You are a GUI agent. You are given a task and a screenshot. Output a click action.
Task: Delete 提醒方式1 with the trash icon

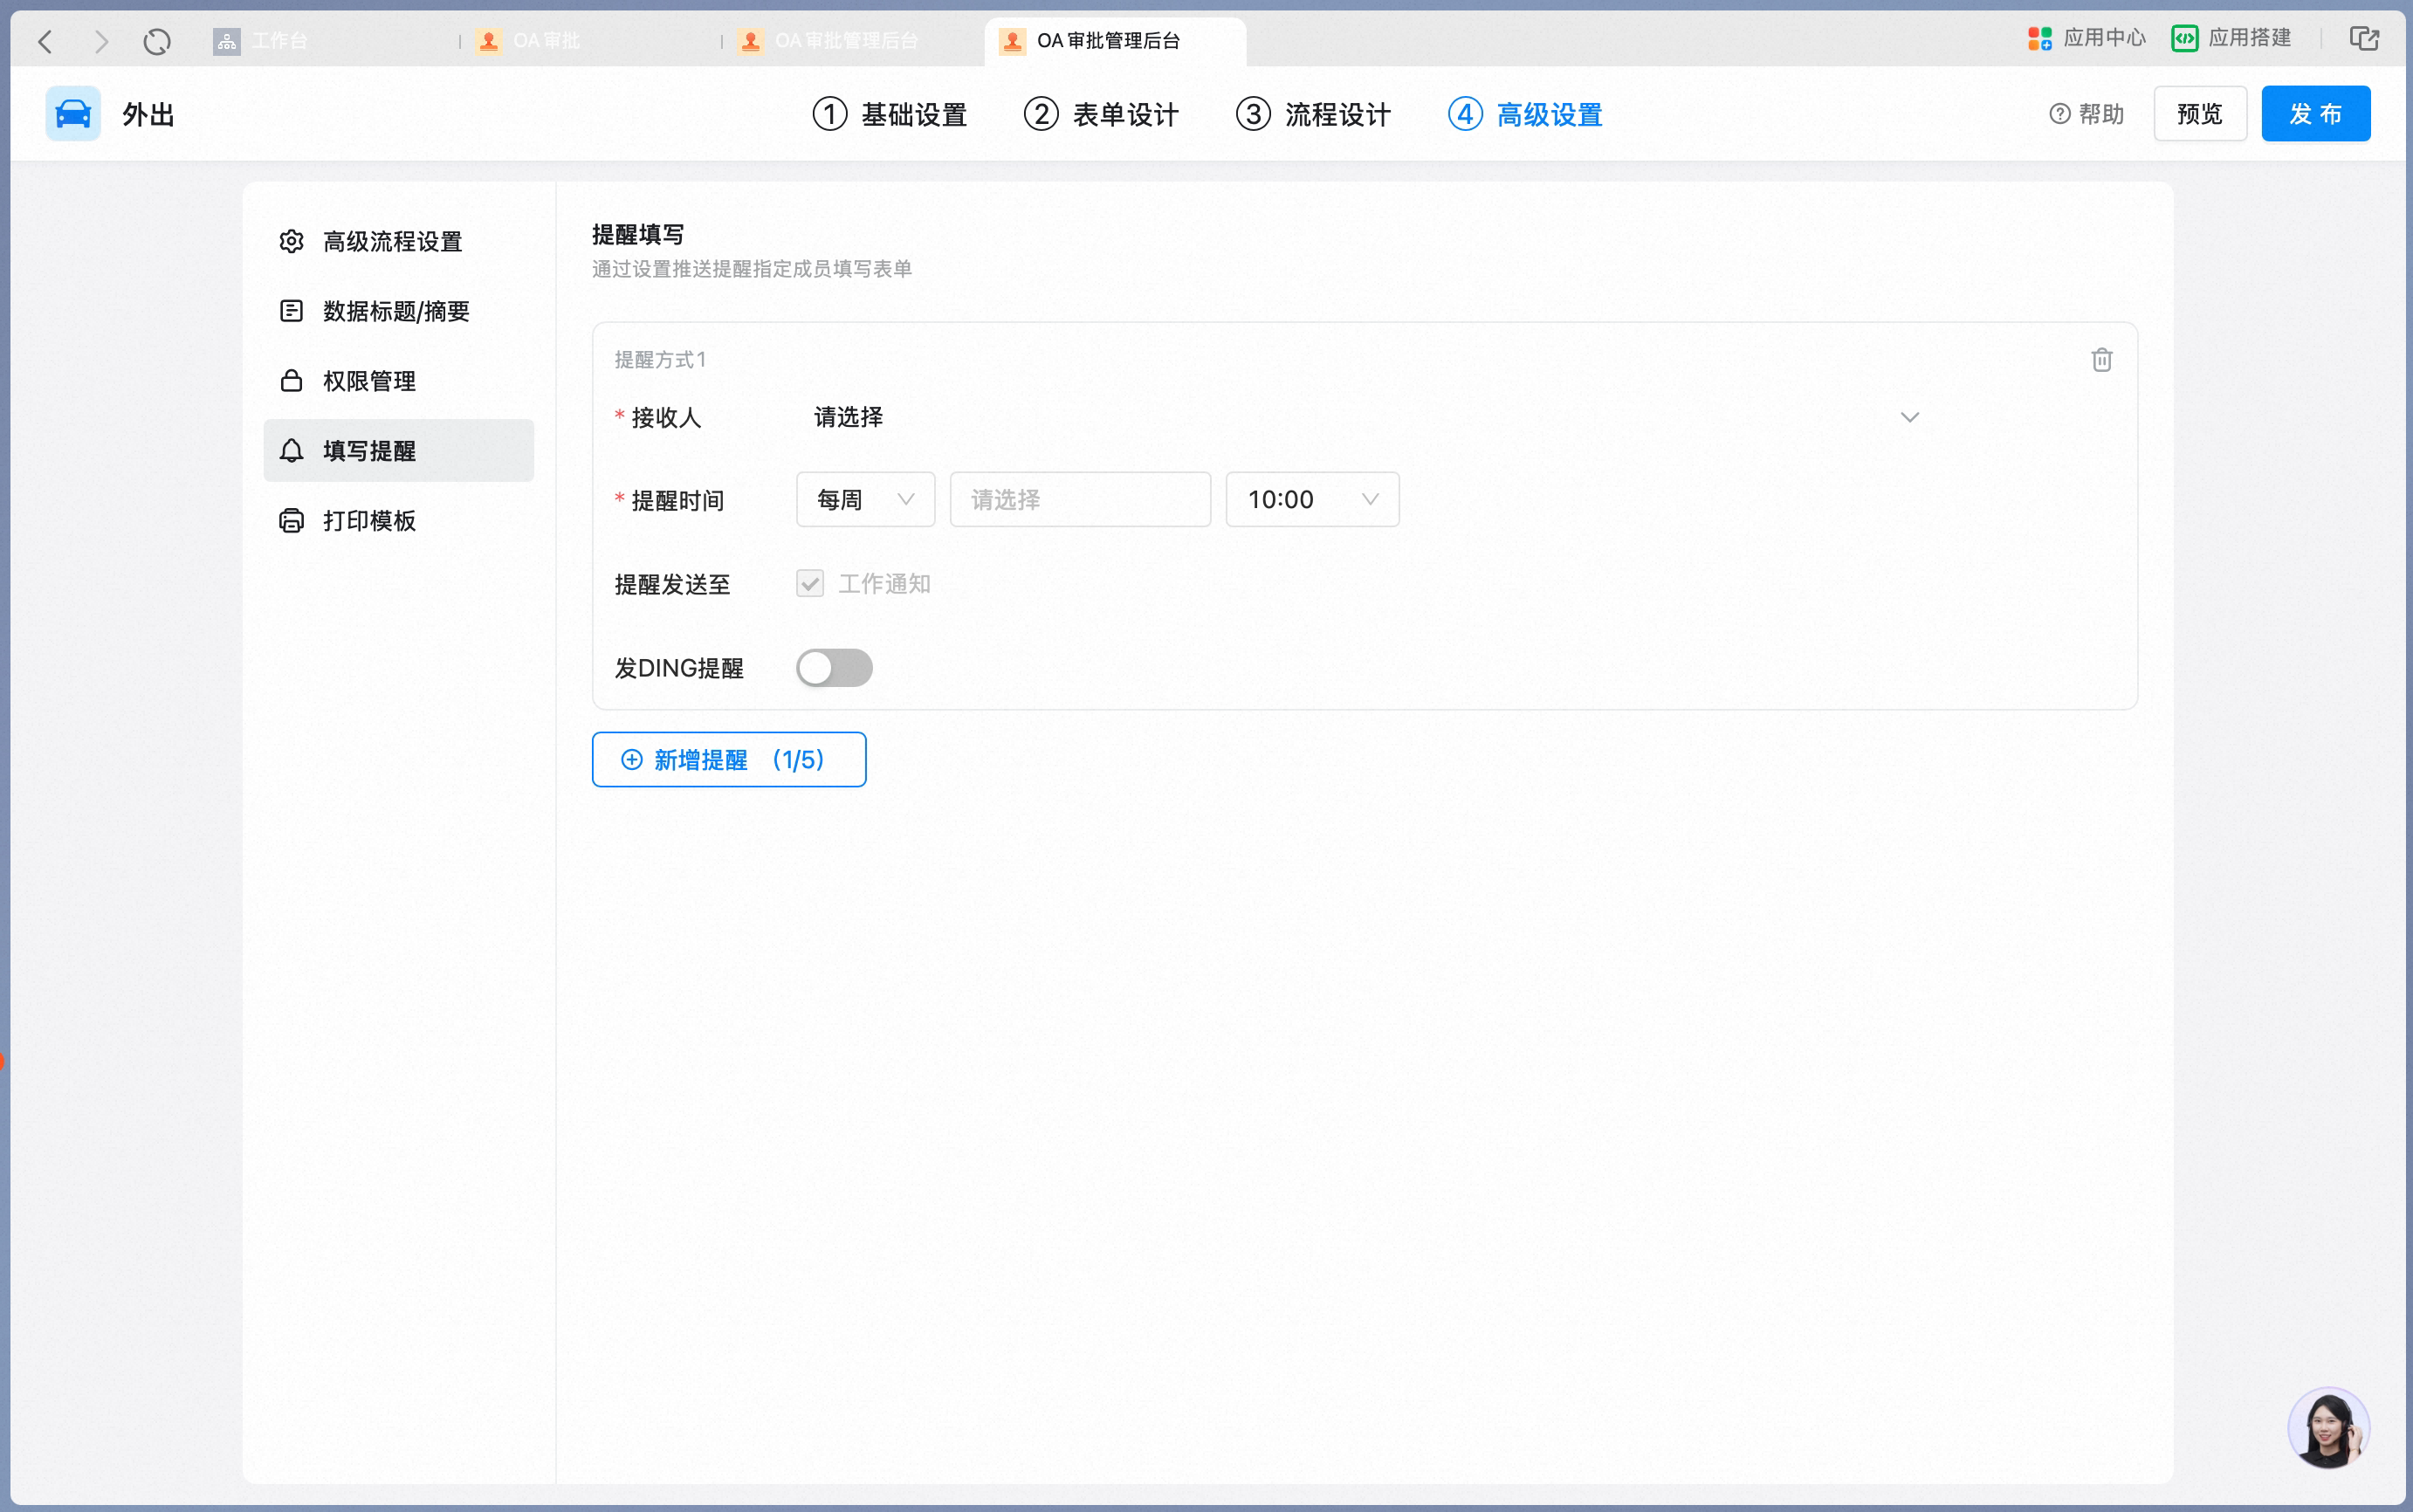point(2101,359)
